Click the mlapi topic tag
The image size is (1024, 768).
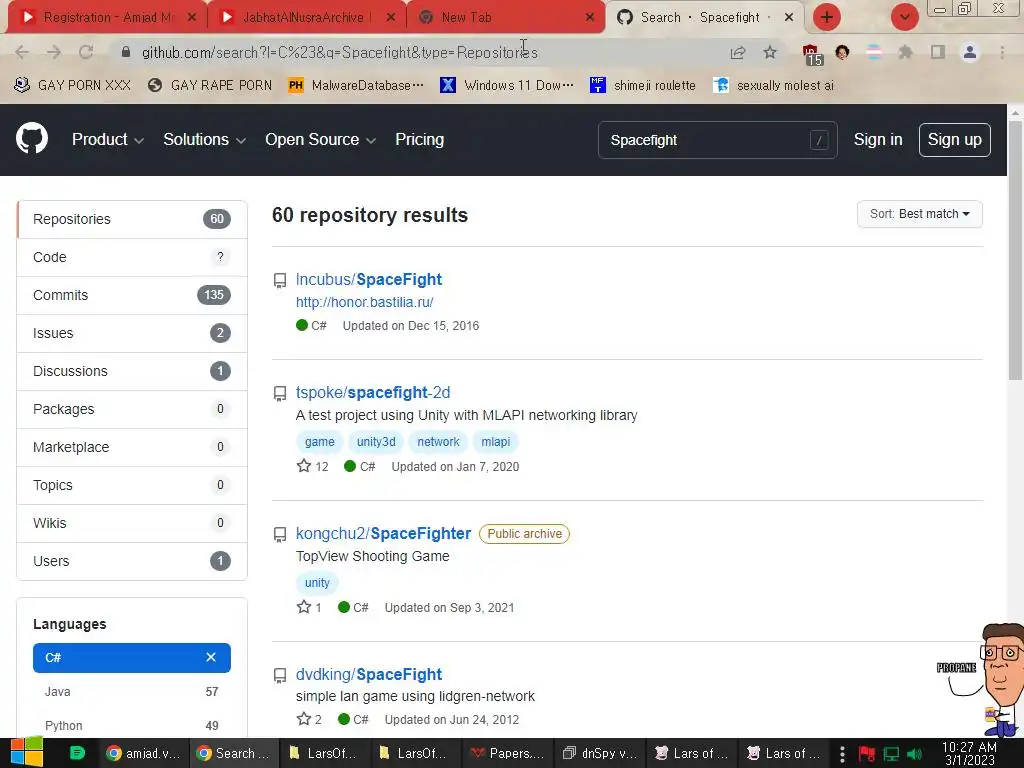495,441
